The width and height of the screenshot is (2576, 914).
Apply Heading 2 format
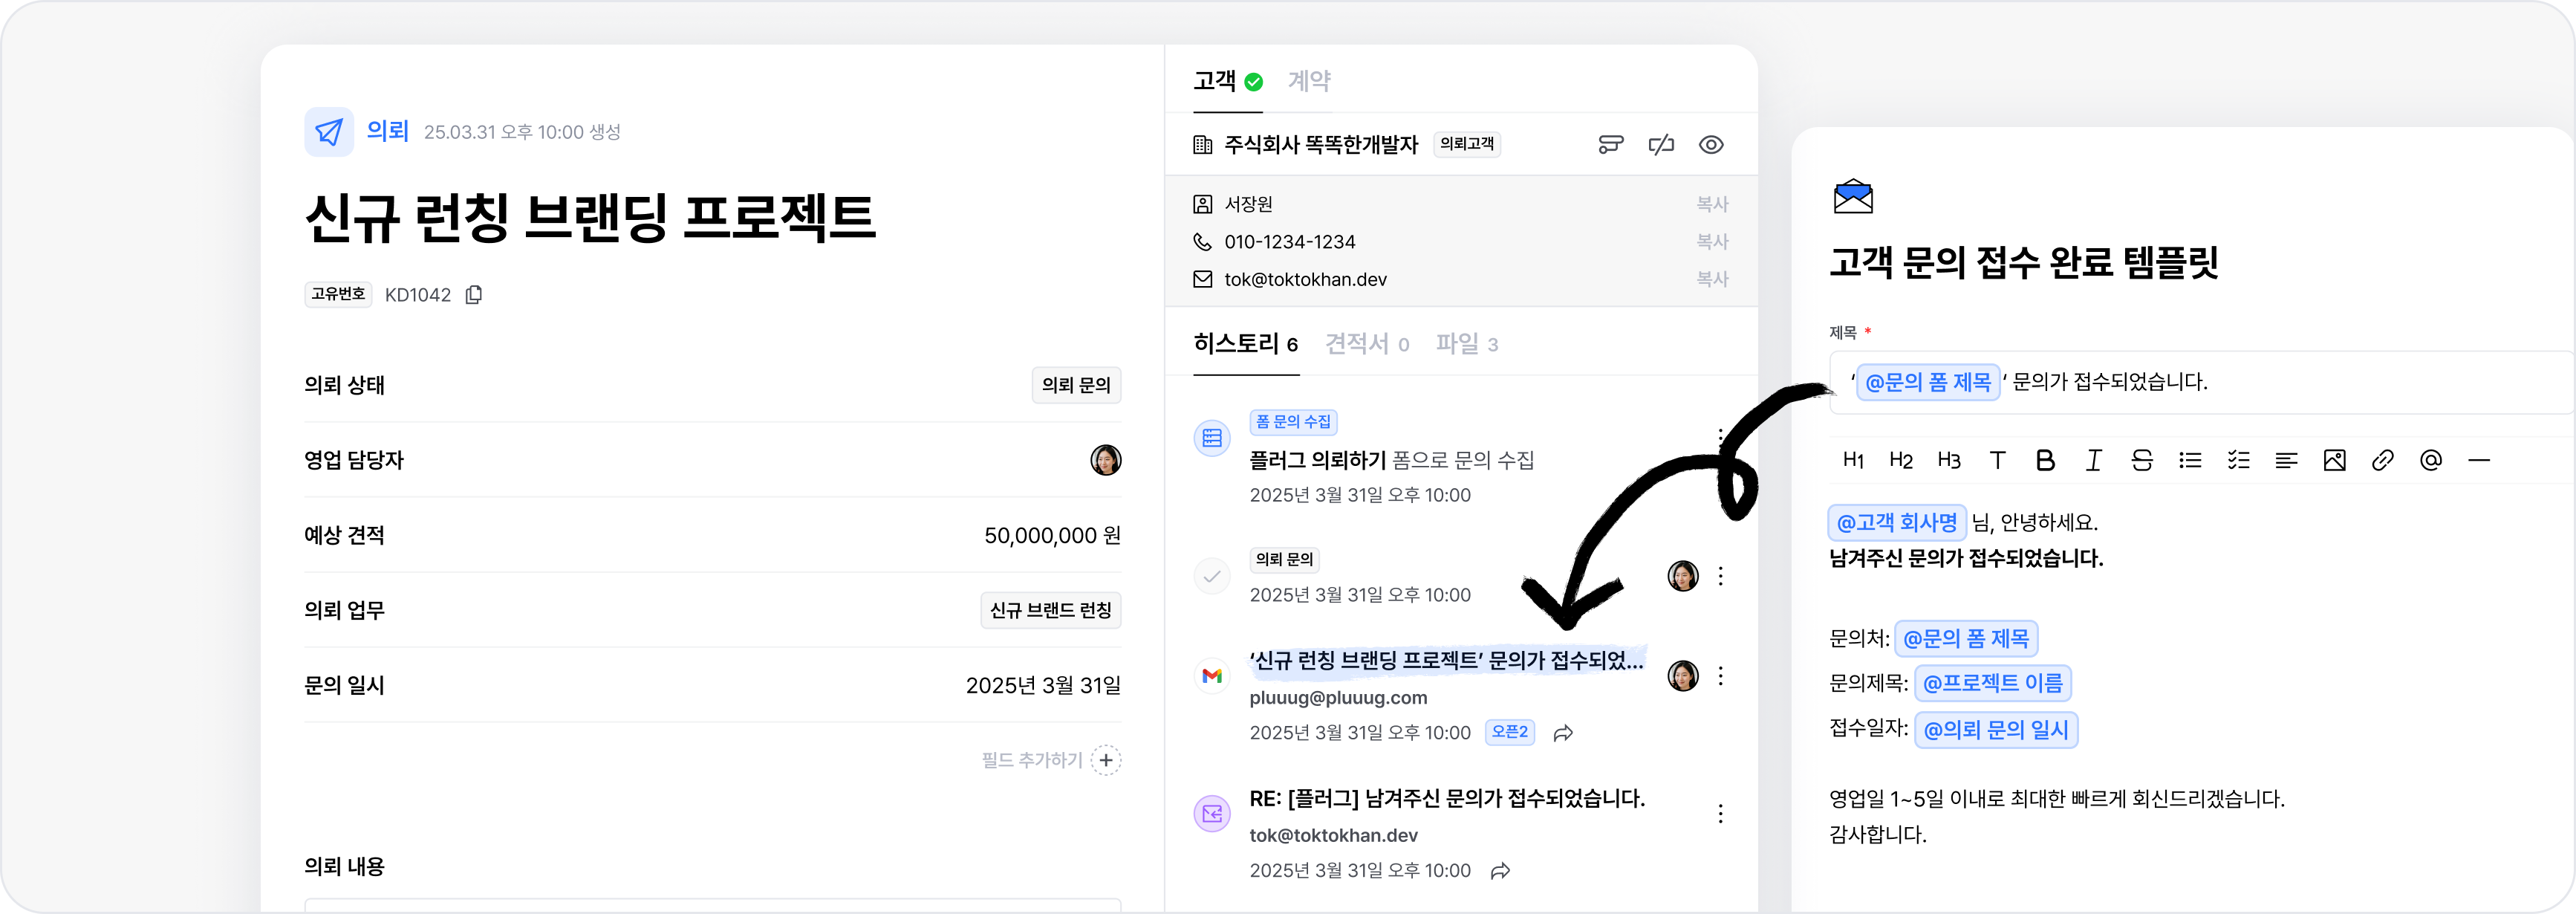click(x=1901, y=460)
